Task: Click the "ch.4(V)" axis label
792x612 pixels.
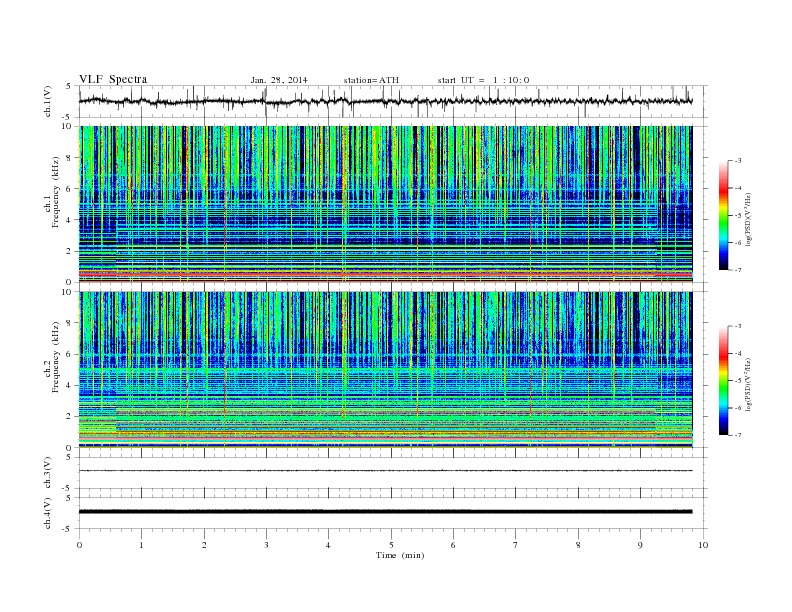Action: (x=48, y=513)
